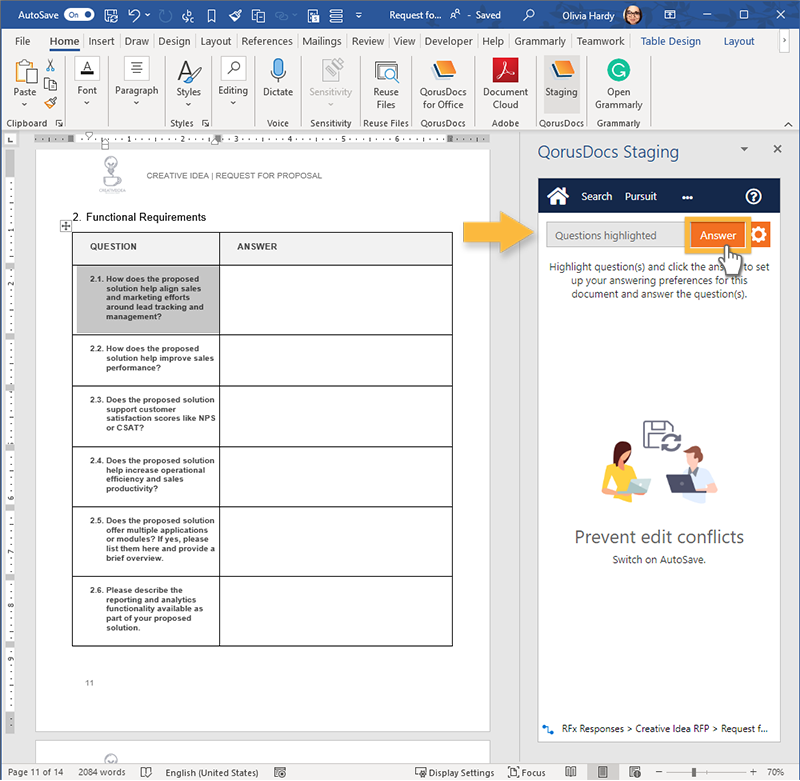Click the Paste clipboard icon

(25, 72)
